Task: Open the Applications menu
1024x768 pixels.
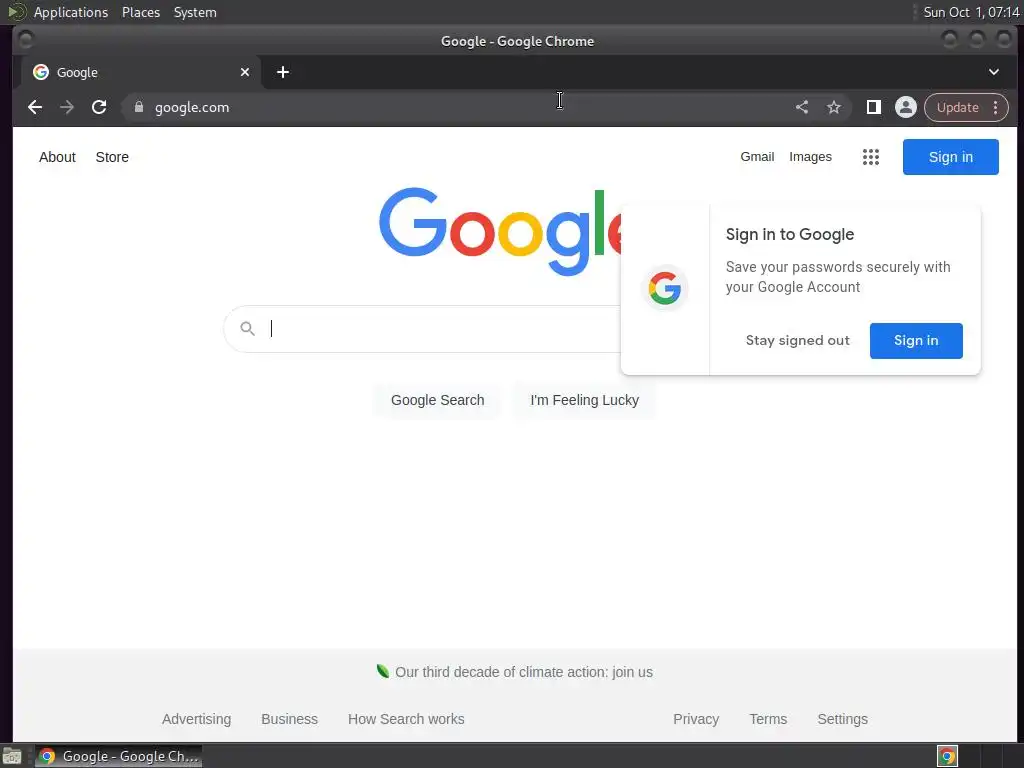Action: pos(71,12)
